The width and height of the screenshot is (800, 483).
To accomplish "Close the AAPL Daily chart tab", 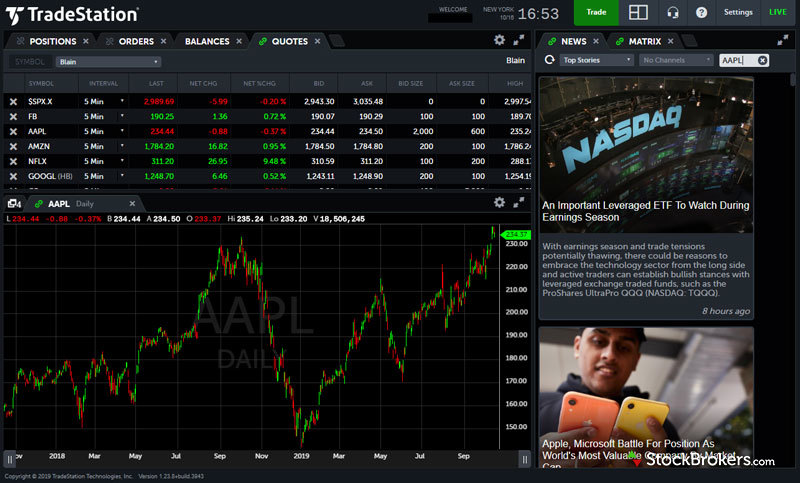I will point(132,204).
